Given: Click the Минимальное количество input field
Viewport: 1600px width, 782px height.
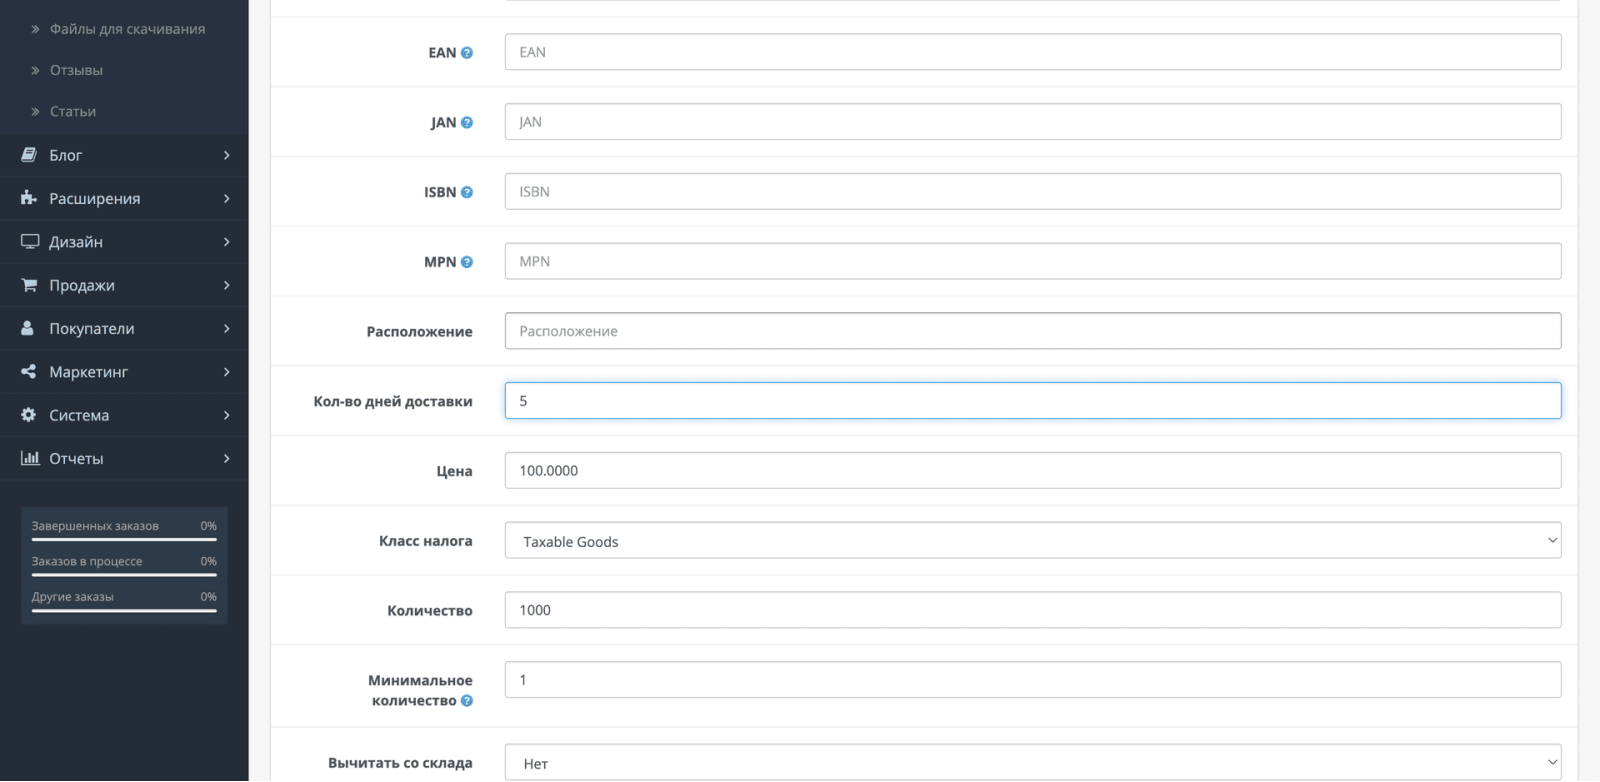Looking at the screenshot, I should [x=1033, y=680].
